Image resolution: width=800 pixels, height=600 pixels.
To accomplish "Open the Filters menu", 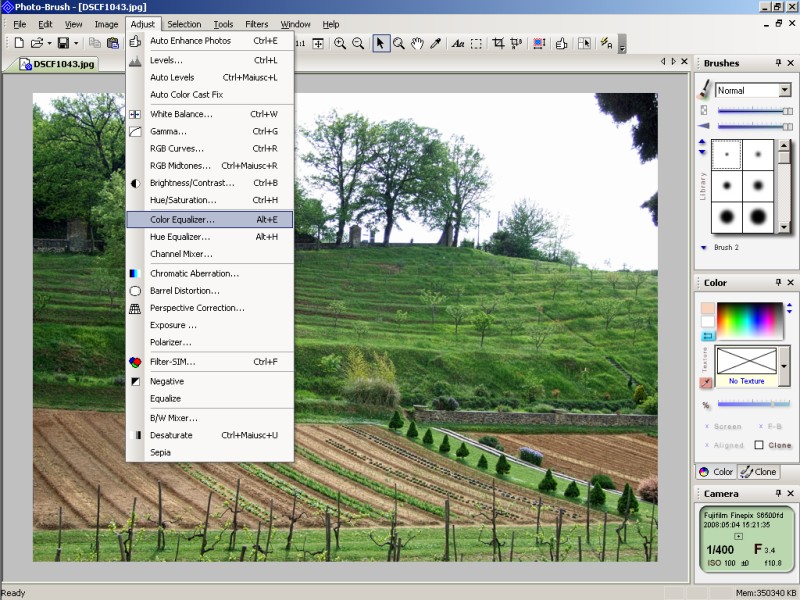I will coord(256,24).
